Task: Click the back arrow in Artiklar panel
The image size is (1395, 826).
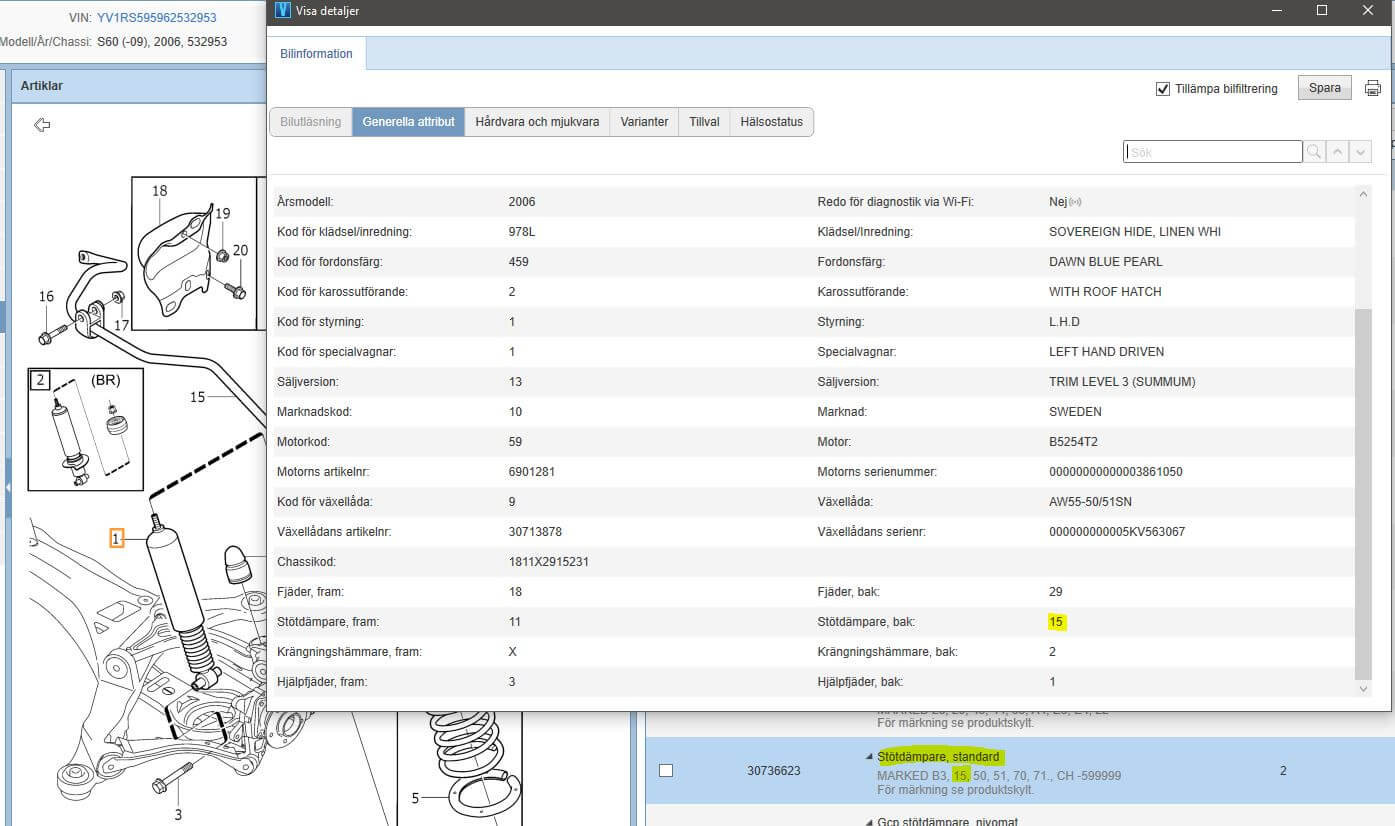Action: tap(42, 125)
